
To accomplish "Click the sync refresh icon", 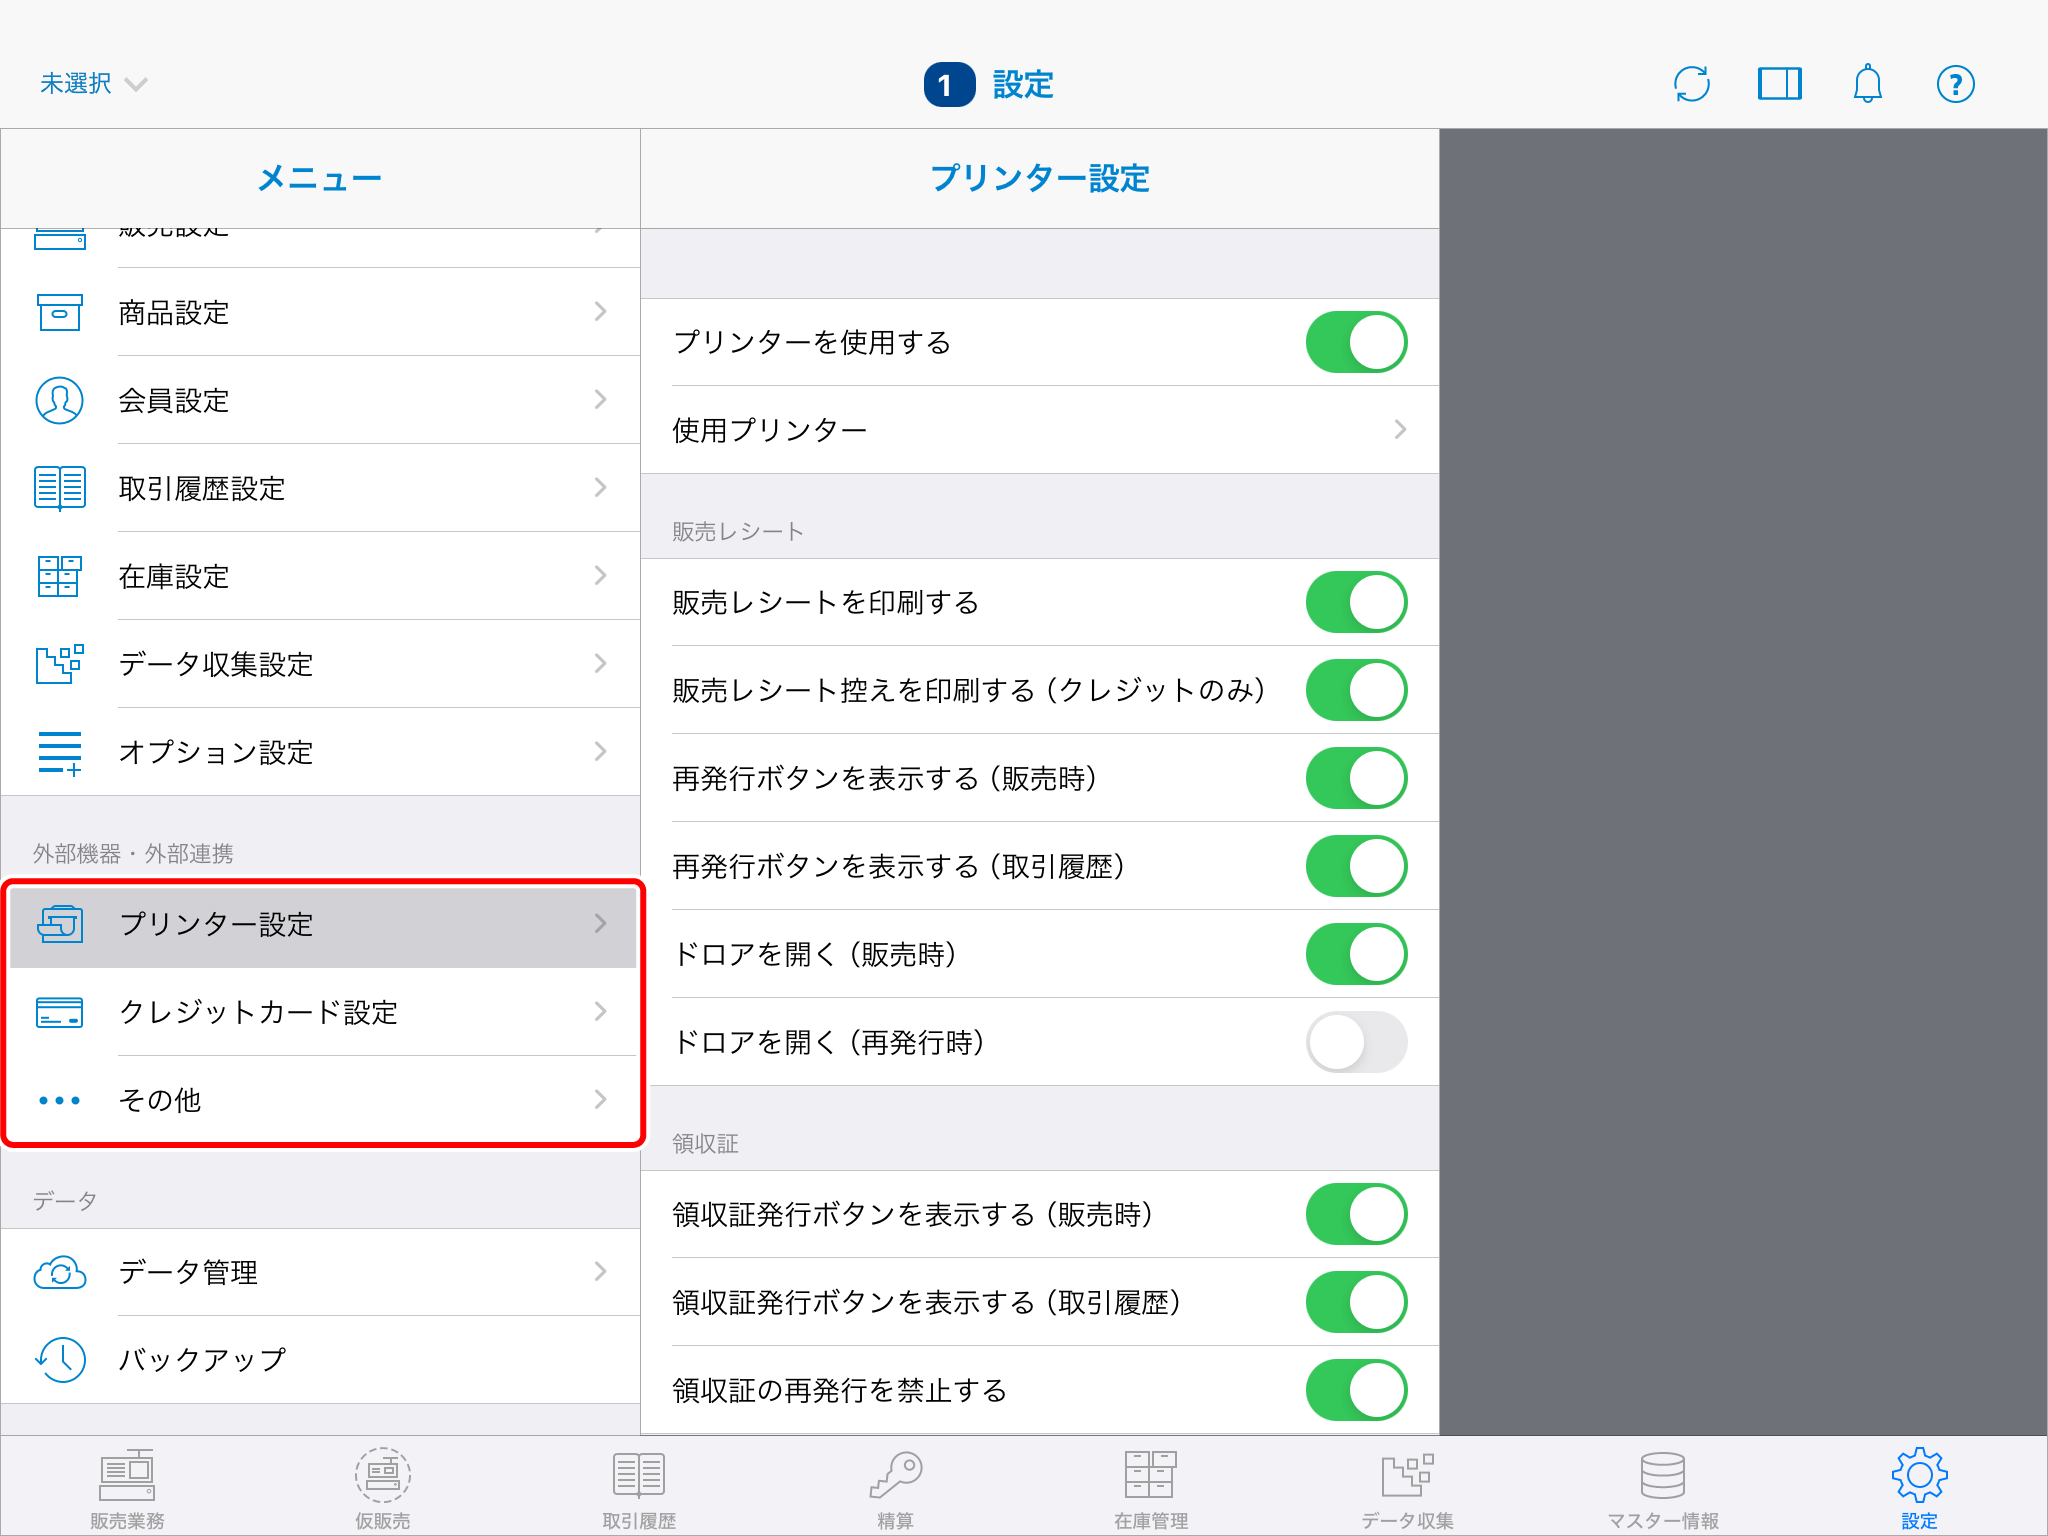I will 1691,84.
